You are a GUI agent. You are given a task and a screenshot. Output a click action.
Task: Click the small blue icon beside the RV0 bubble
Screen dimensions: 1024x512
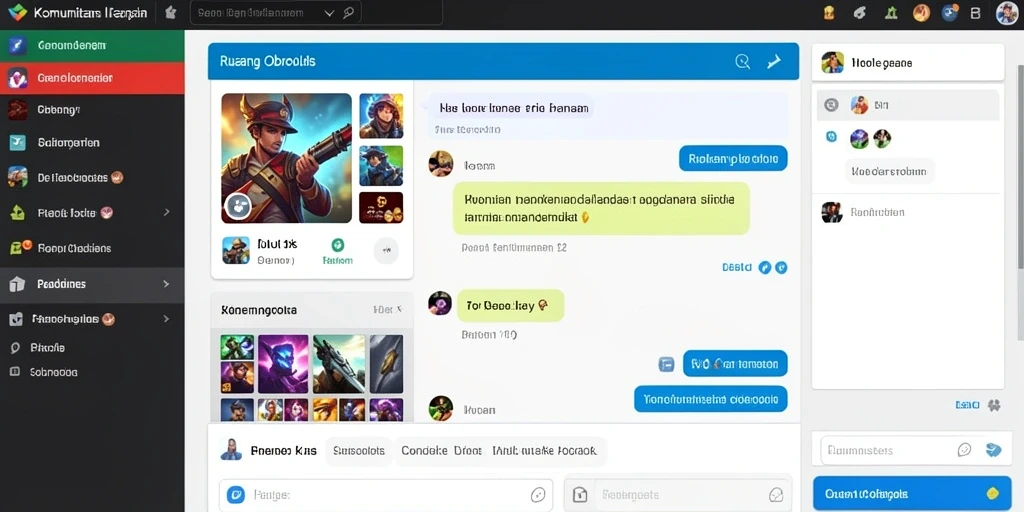(666, 364)
